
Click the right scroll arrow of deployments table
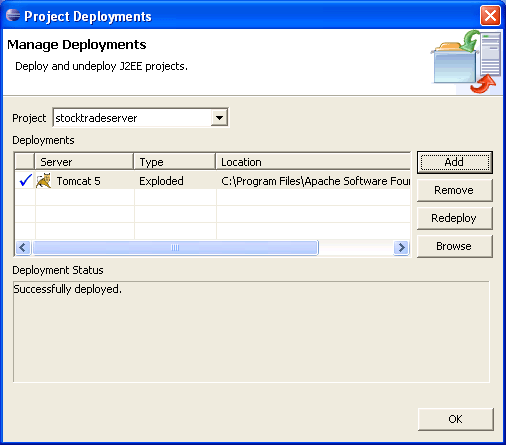click(x=401, y=248)
